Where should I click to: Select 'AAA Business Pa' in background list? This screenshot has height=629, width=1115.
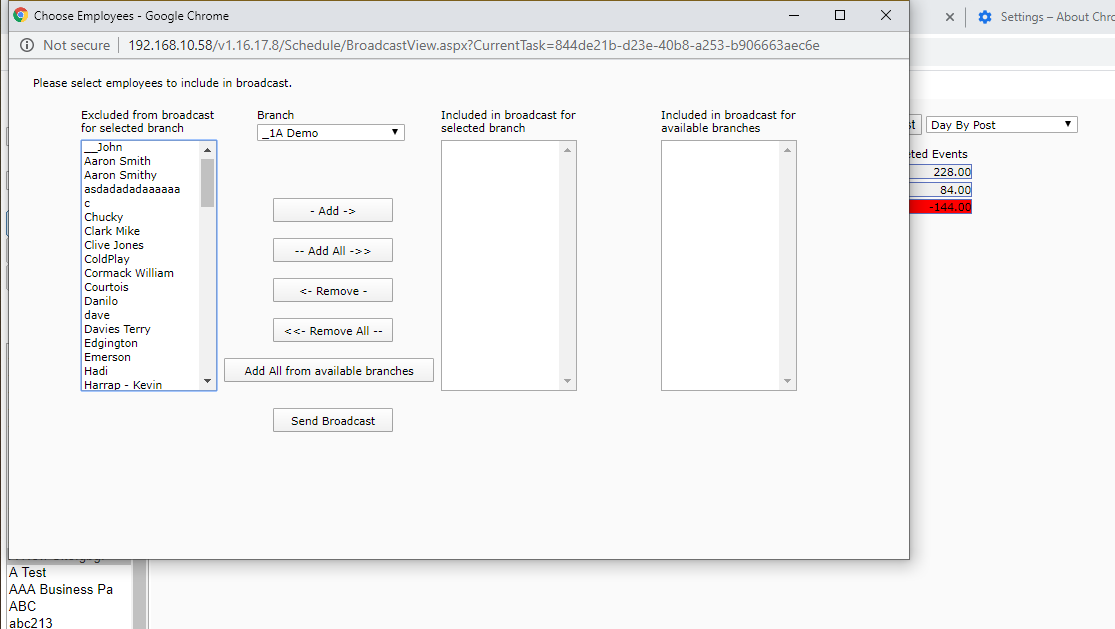coord(61,589)
